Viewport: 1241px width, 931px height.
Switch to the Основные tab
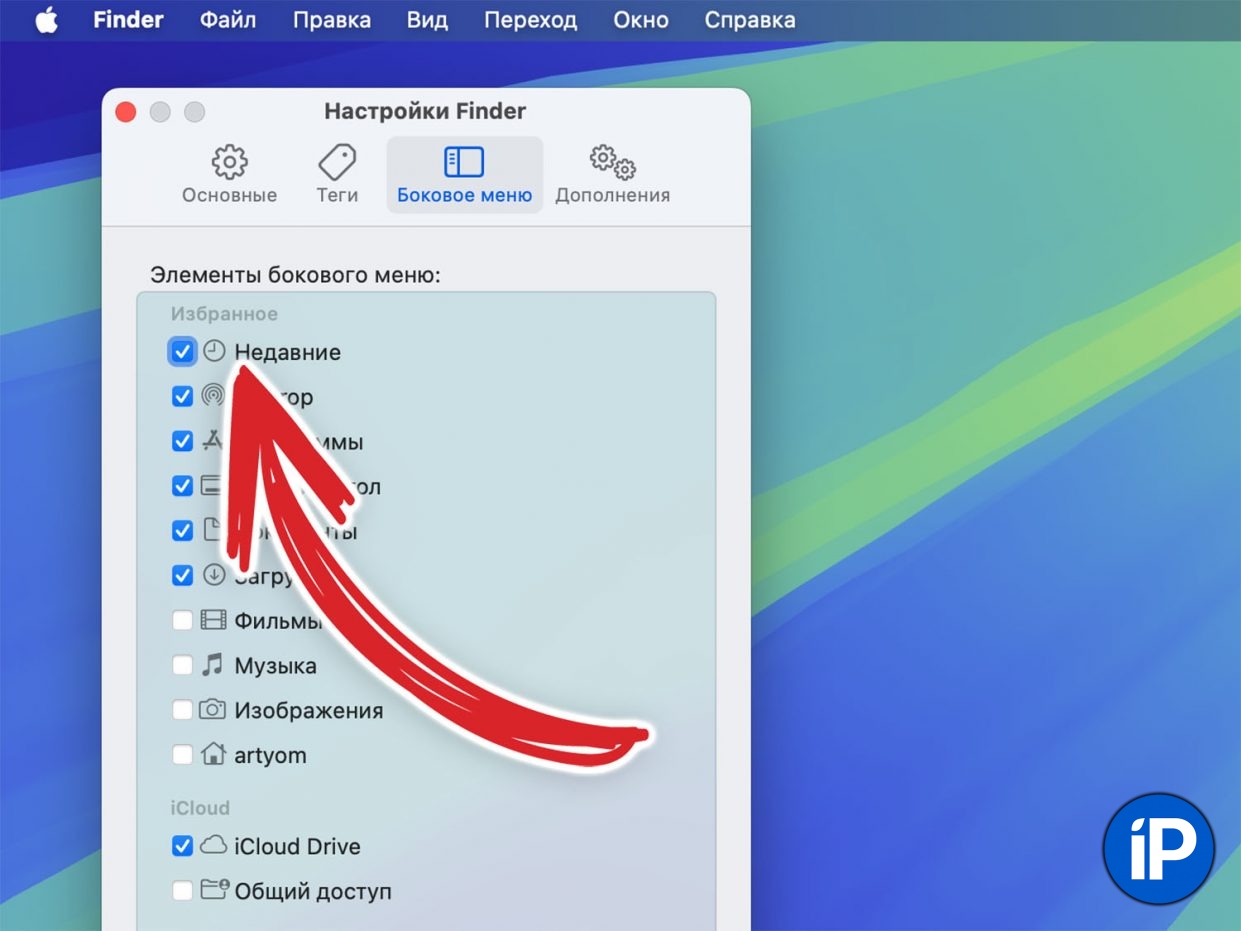pyautogui.click(x=229, y=175)
